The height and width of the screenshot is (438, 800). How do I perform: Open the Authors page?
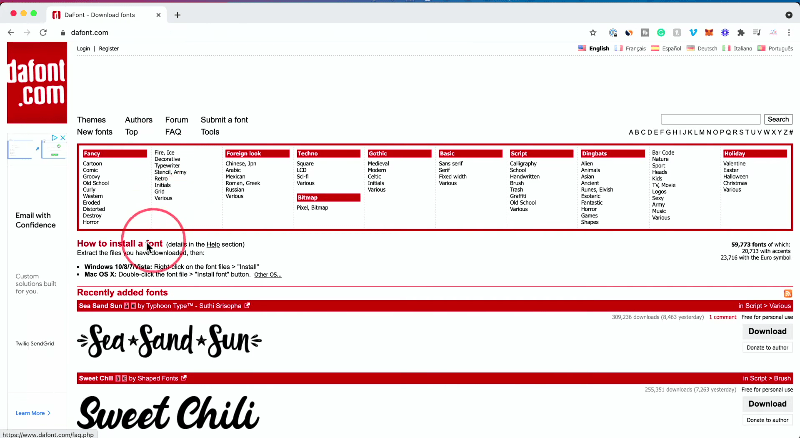point(139,120)
